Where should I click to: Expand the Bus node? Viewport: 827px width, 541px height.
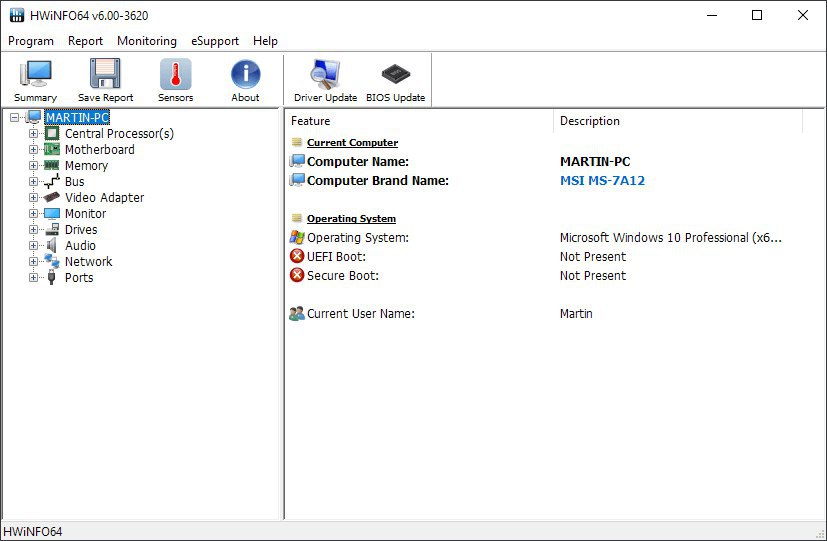point(33,181)
